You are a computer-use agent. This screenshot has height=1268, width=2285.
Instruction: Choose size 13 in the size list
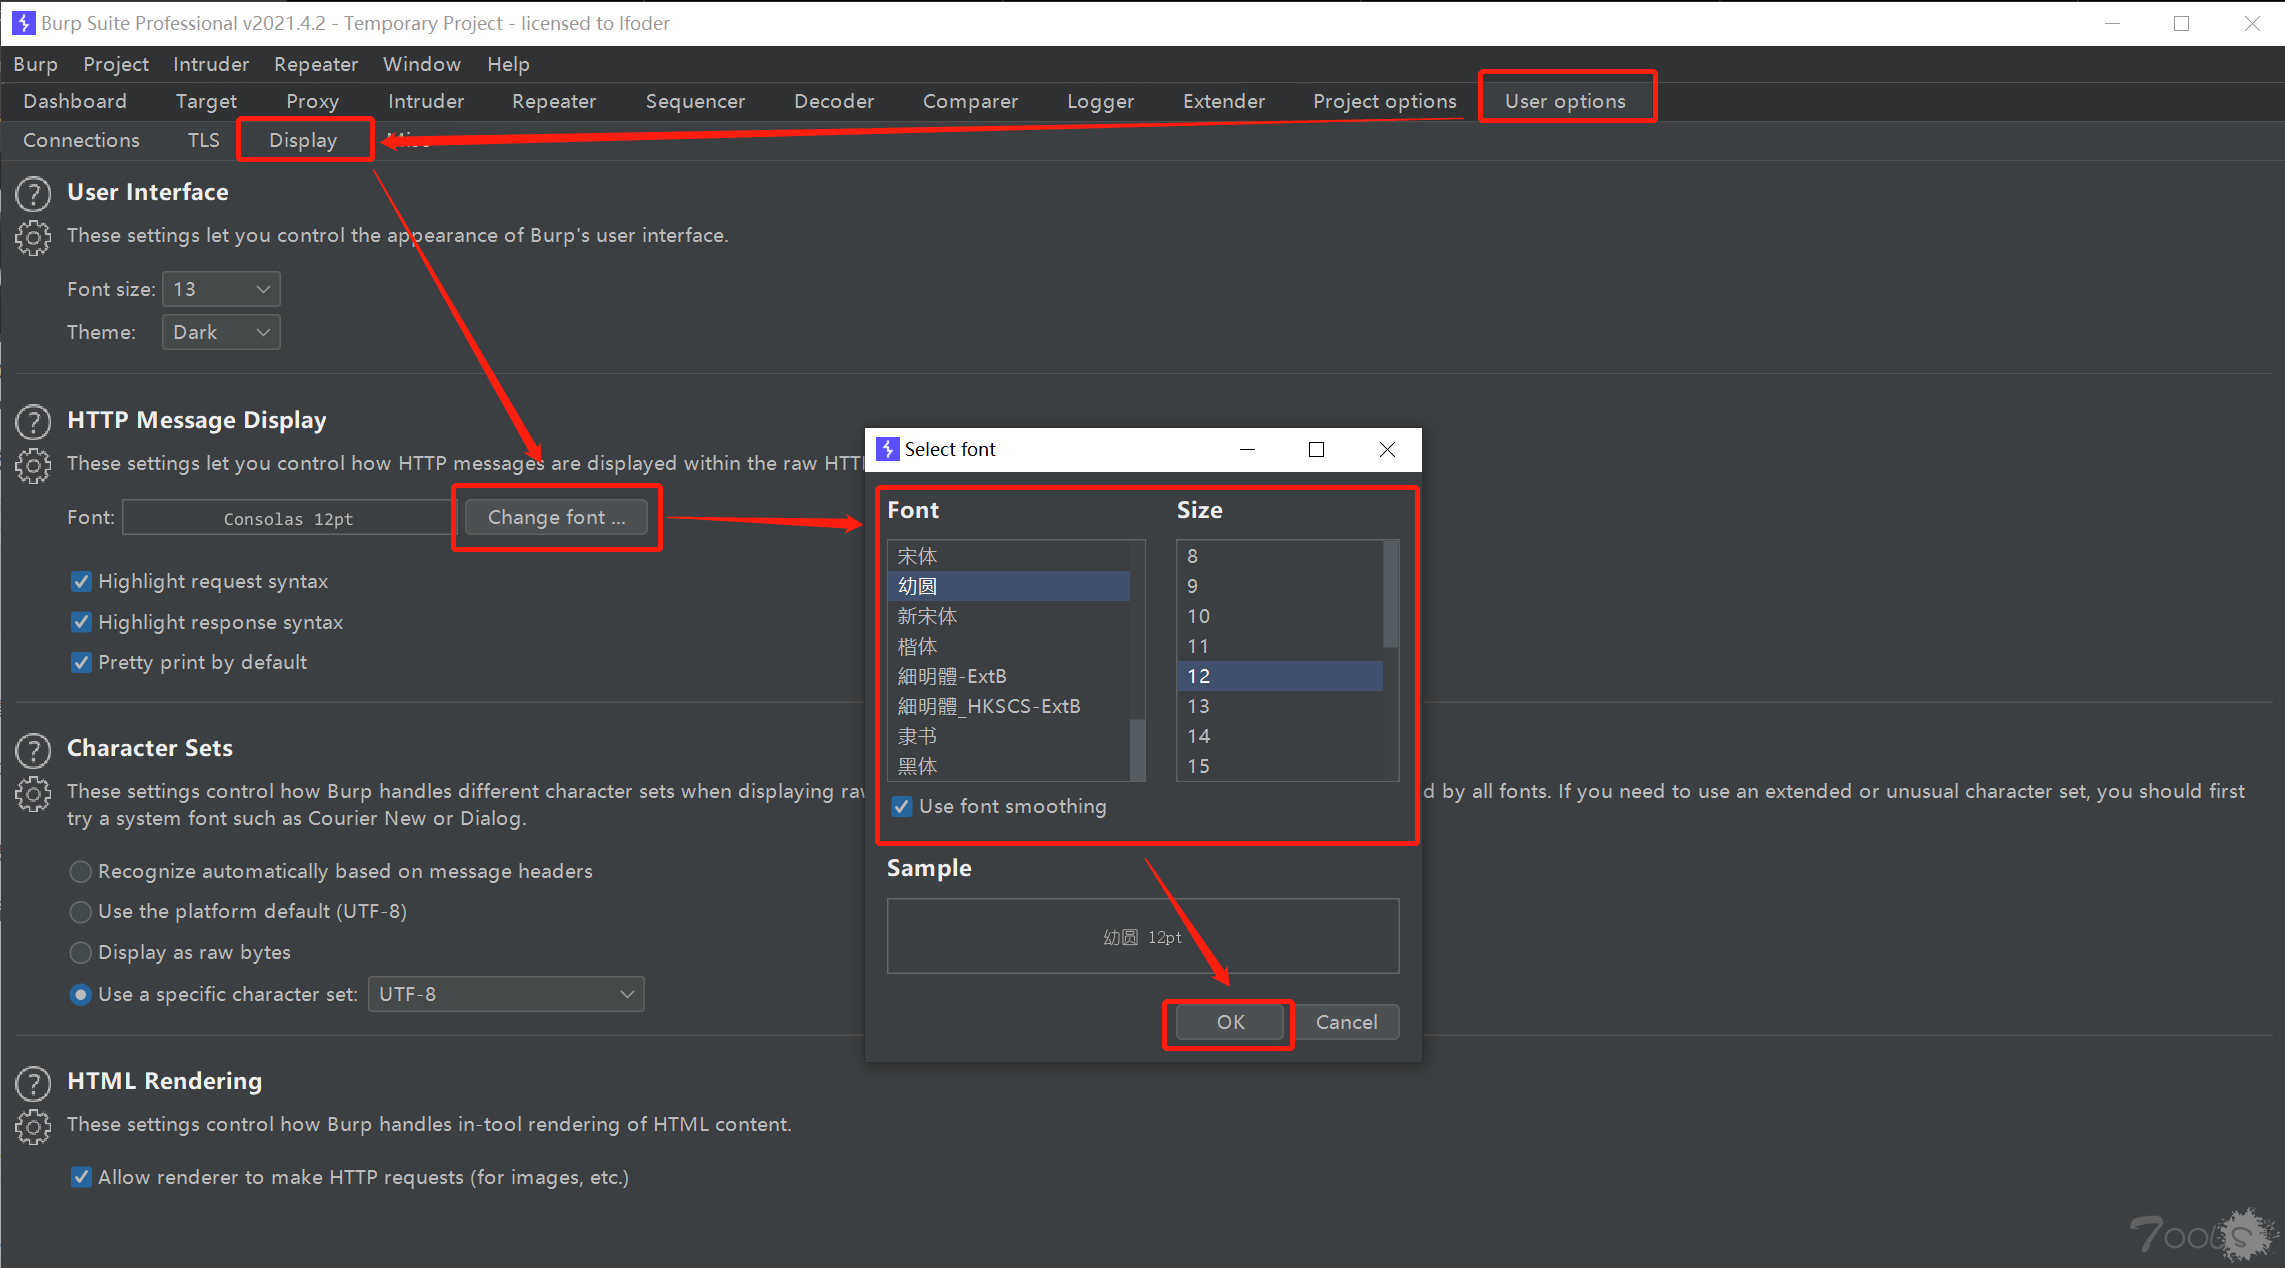[1280, 706]
